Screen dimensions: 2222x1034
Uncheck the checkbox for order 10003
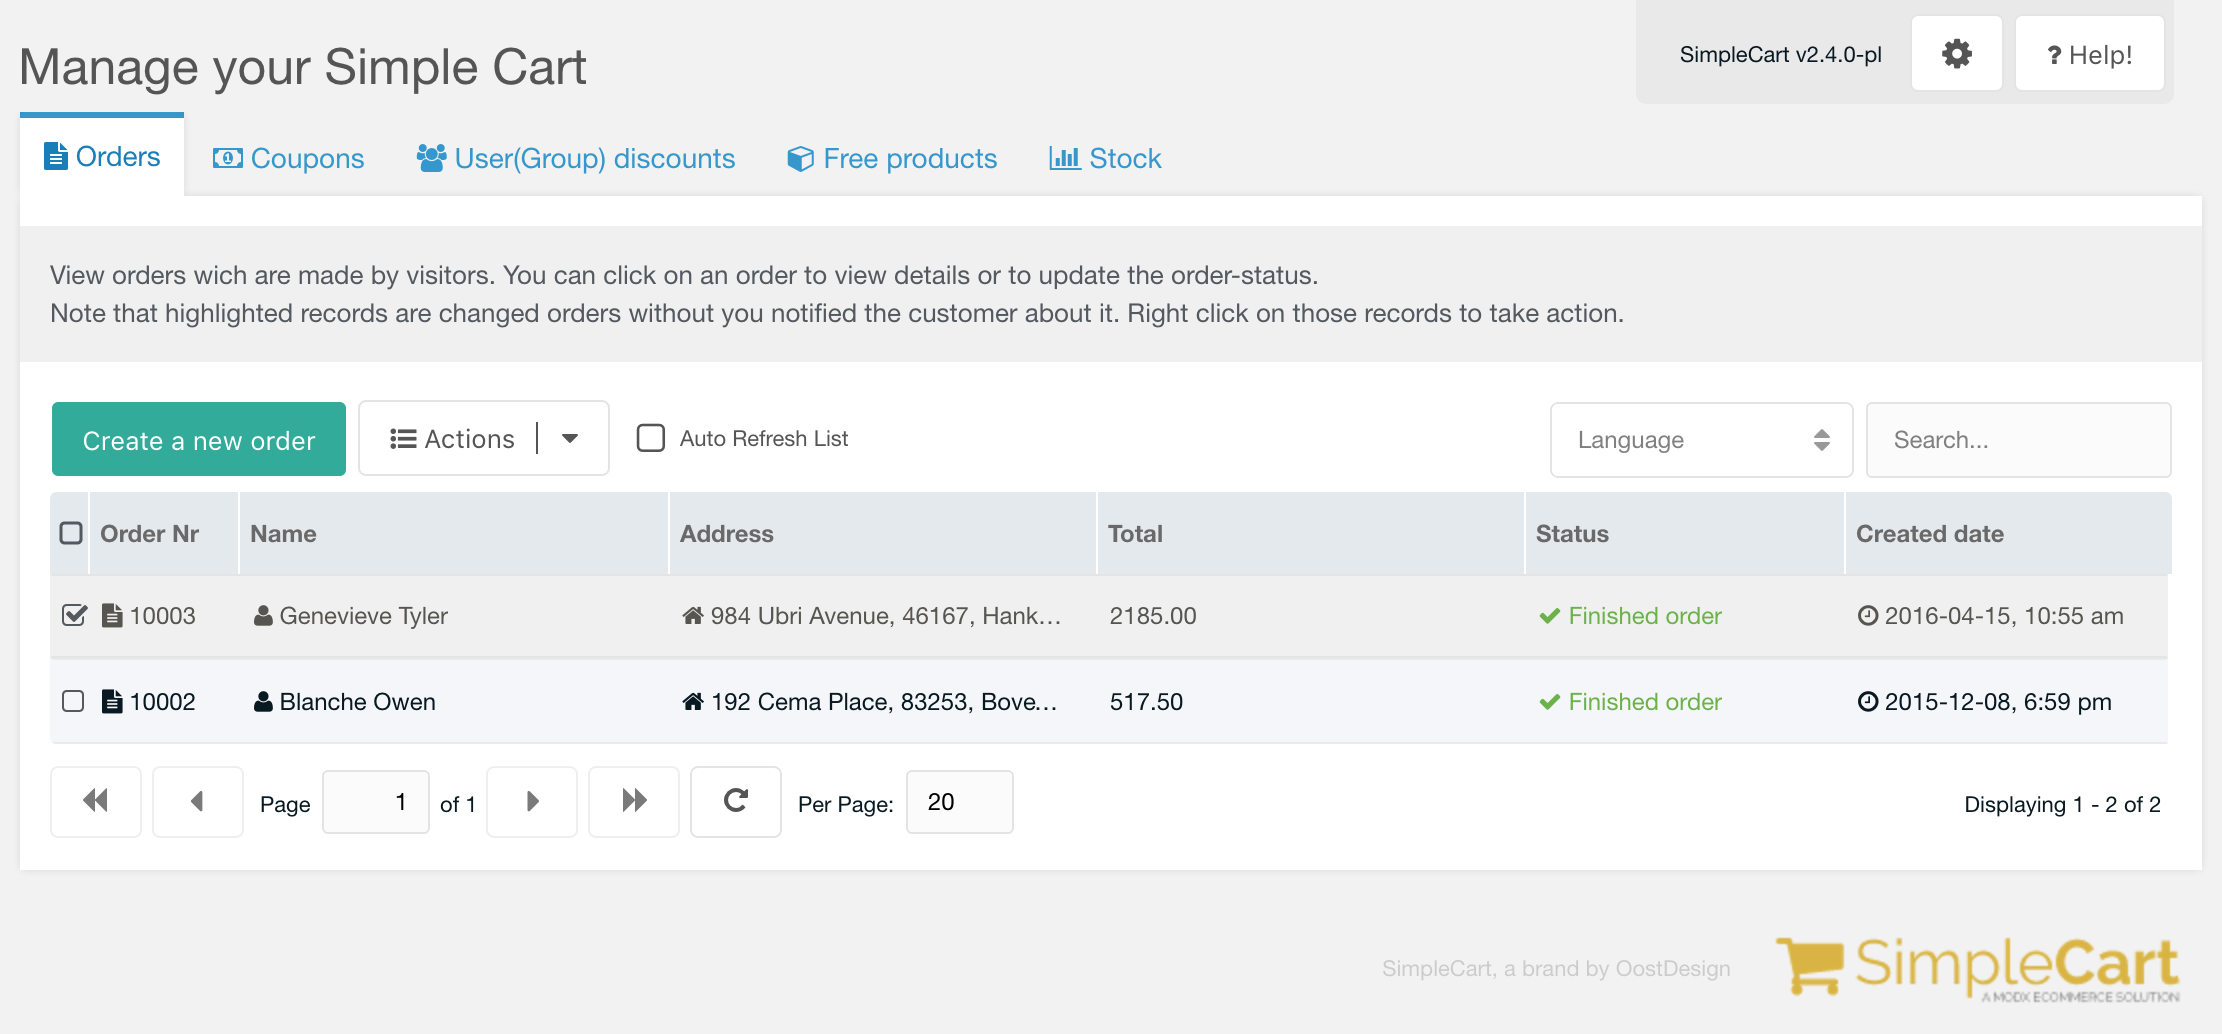[72, 615]
